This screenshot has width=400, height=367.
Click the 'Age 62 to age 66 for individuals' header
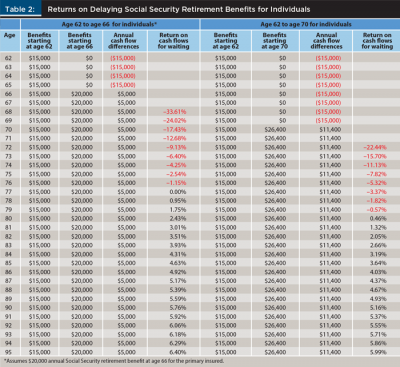click(109, 24)
